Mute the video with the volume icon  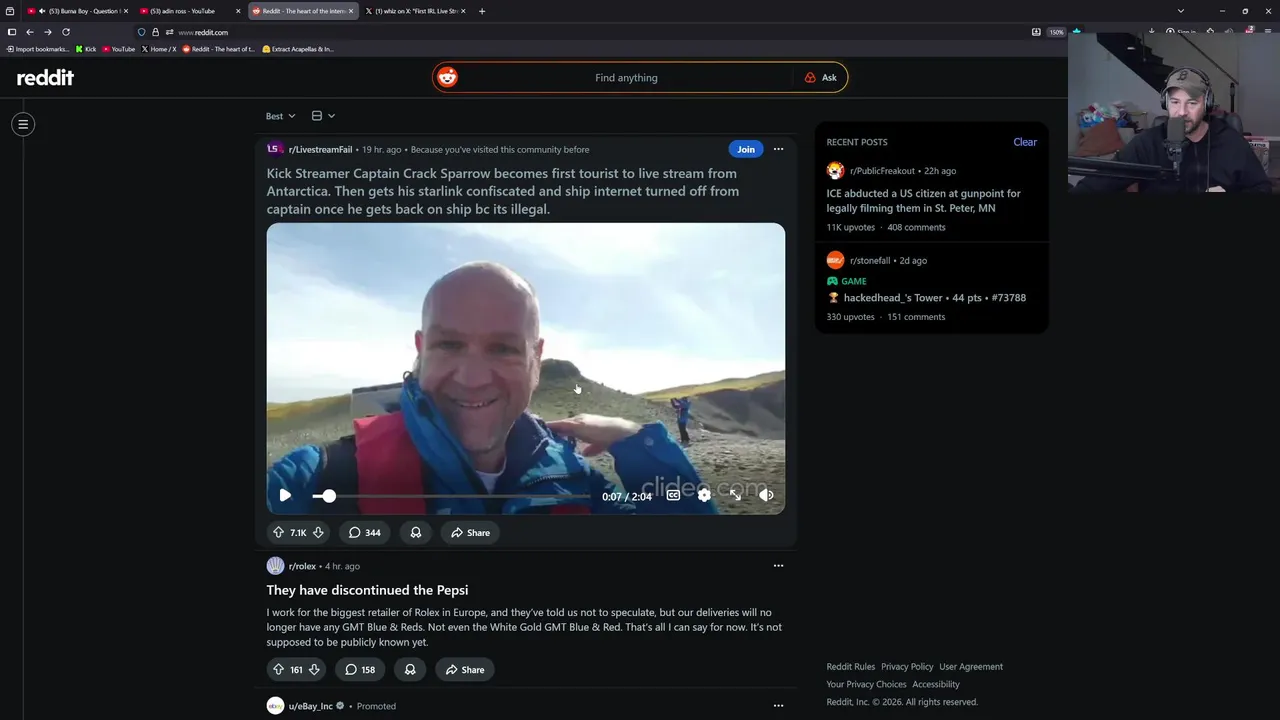point(766,495)
